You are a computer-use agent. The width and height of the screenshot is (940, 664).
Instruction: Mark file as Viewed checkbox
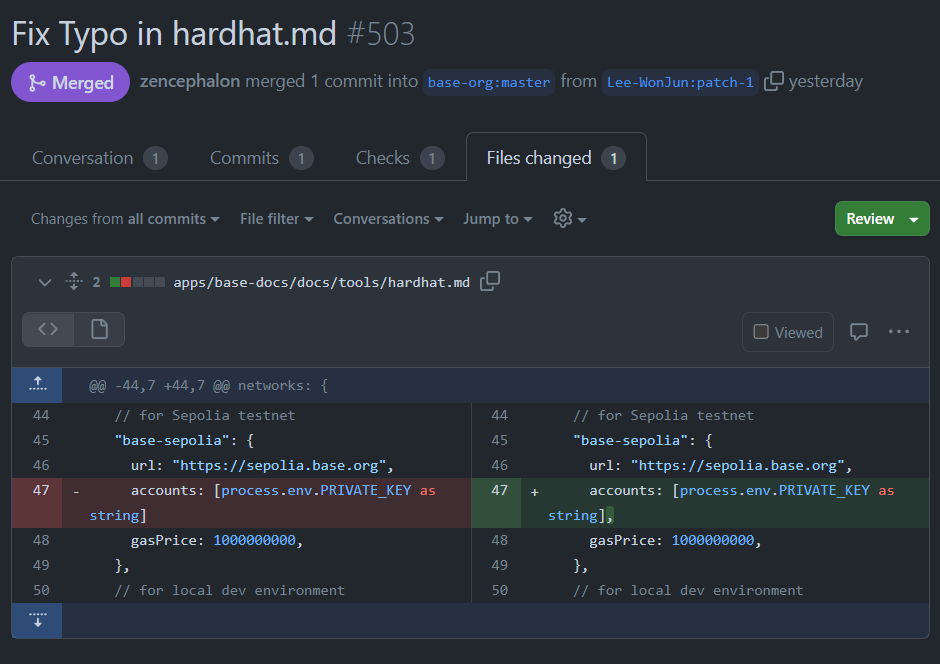pyautogui.click(x=761, y=332)
